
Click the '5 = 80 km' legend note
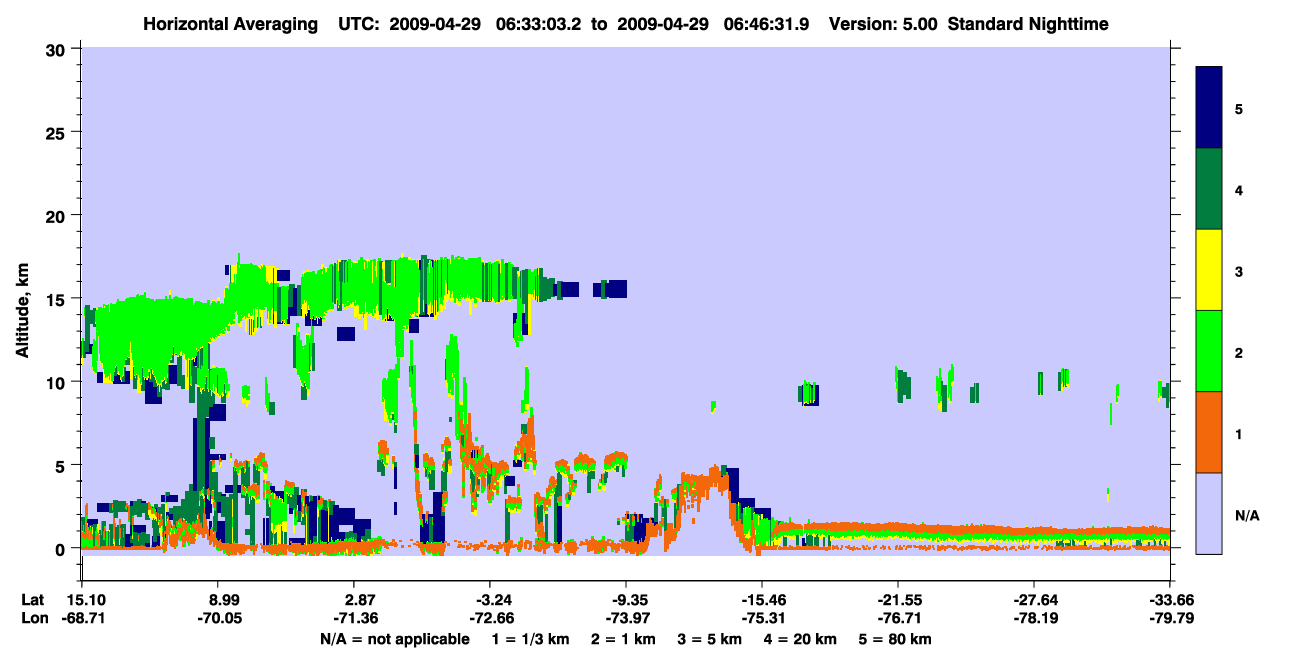pyautogui.click(x=896, y=639)
